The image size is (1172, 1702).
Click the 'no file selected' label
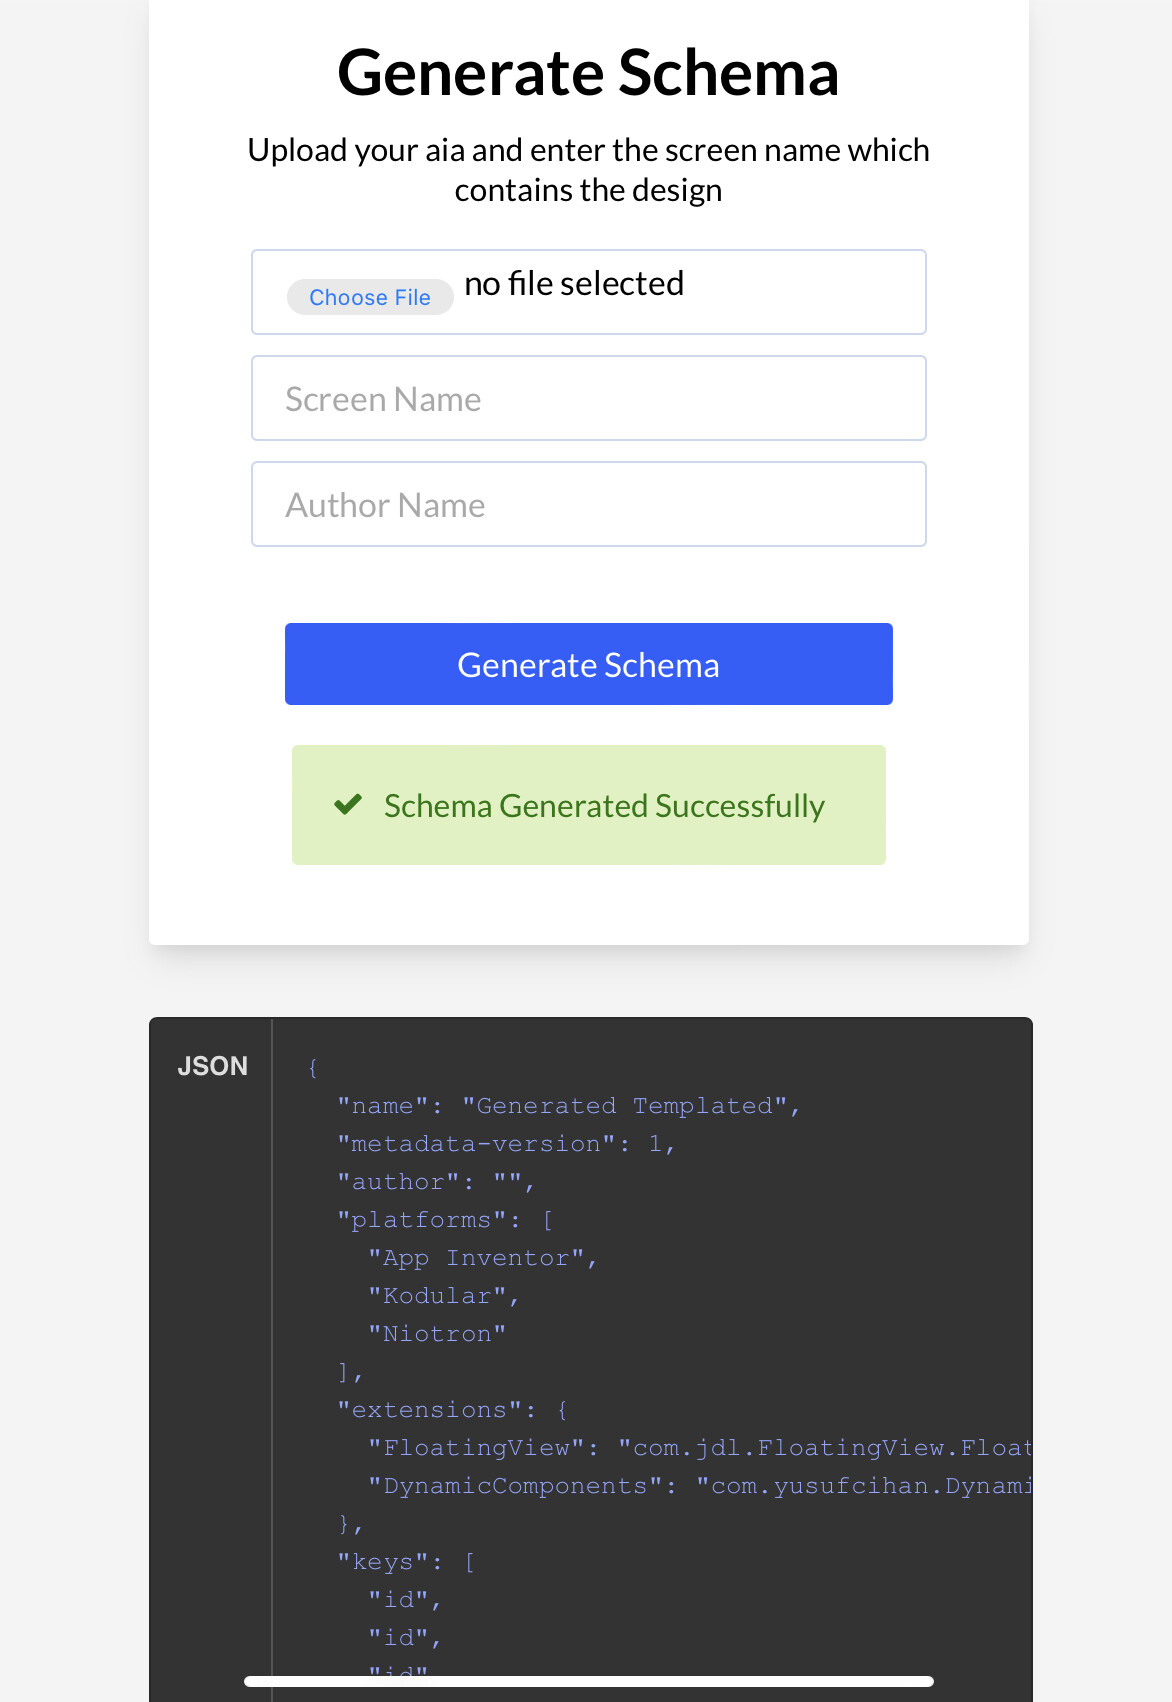click(x=574, y=284)
